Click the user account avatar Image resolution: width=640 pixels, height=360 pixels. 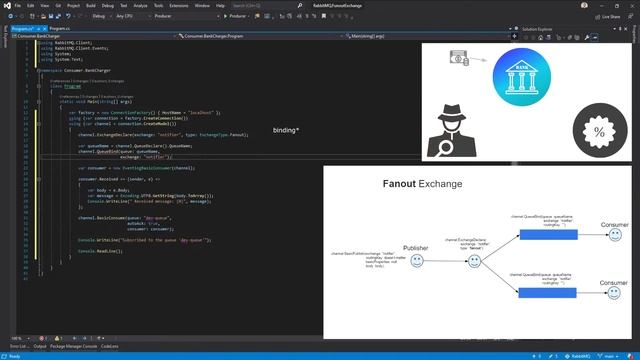[584, 5]
